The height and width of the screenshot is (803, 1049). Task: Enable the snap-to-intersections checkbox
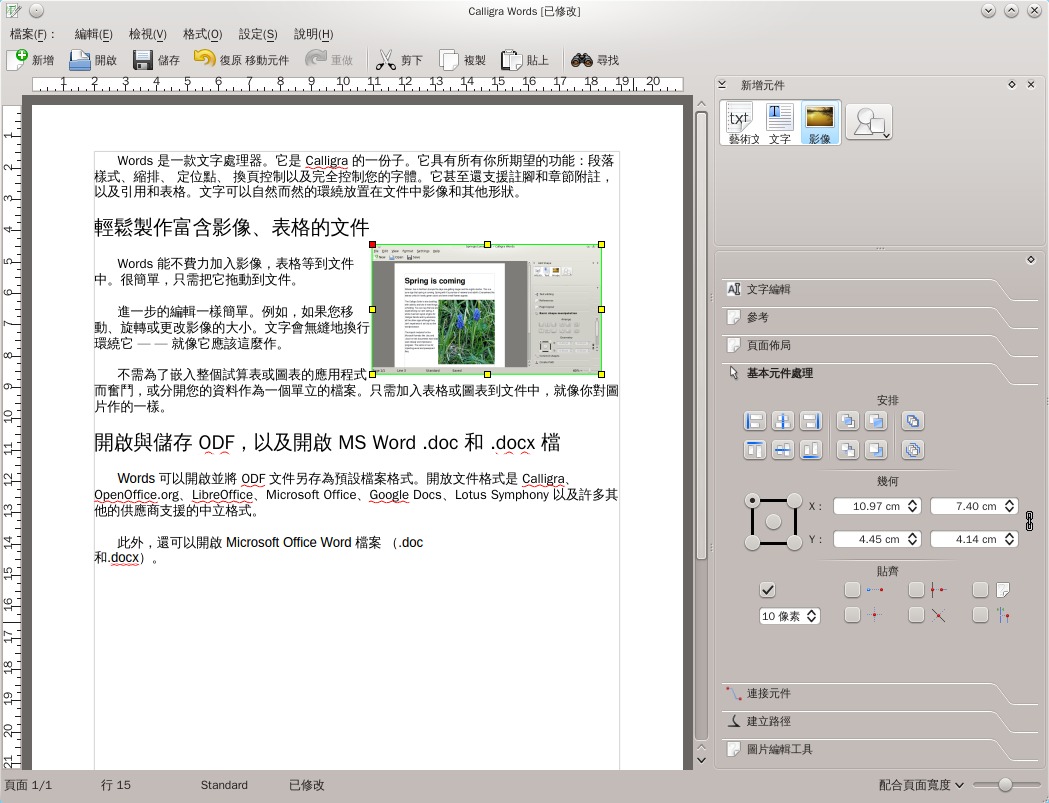916,614
